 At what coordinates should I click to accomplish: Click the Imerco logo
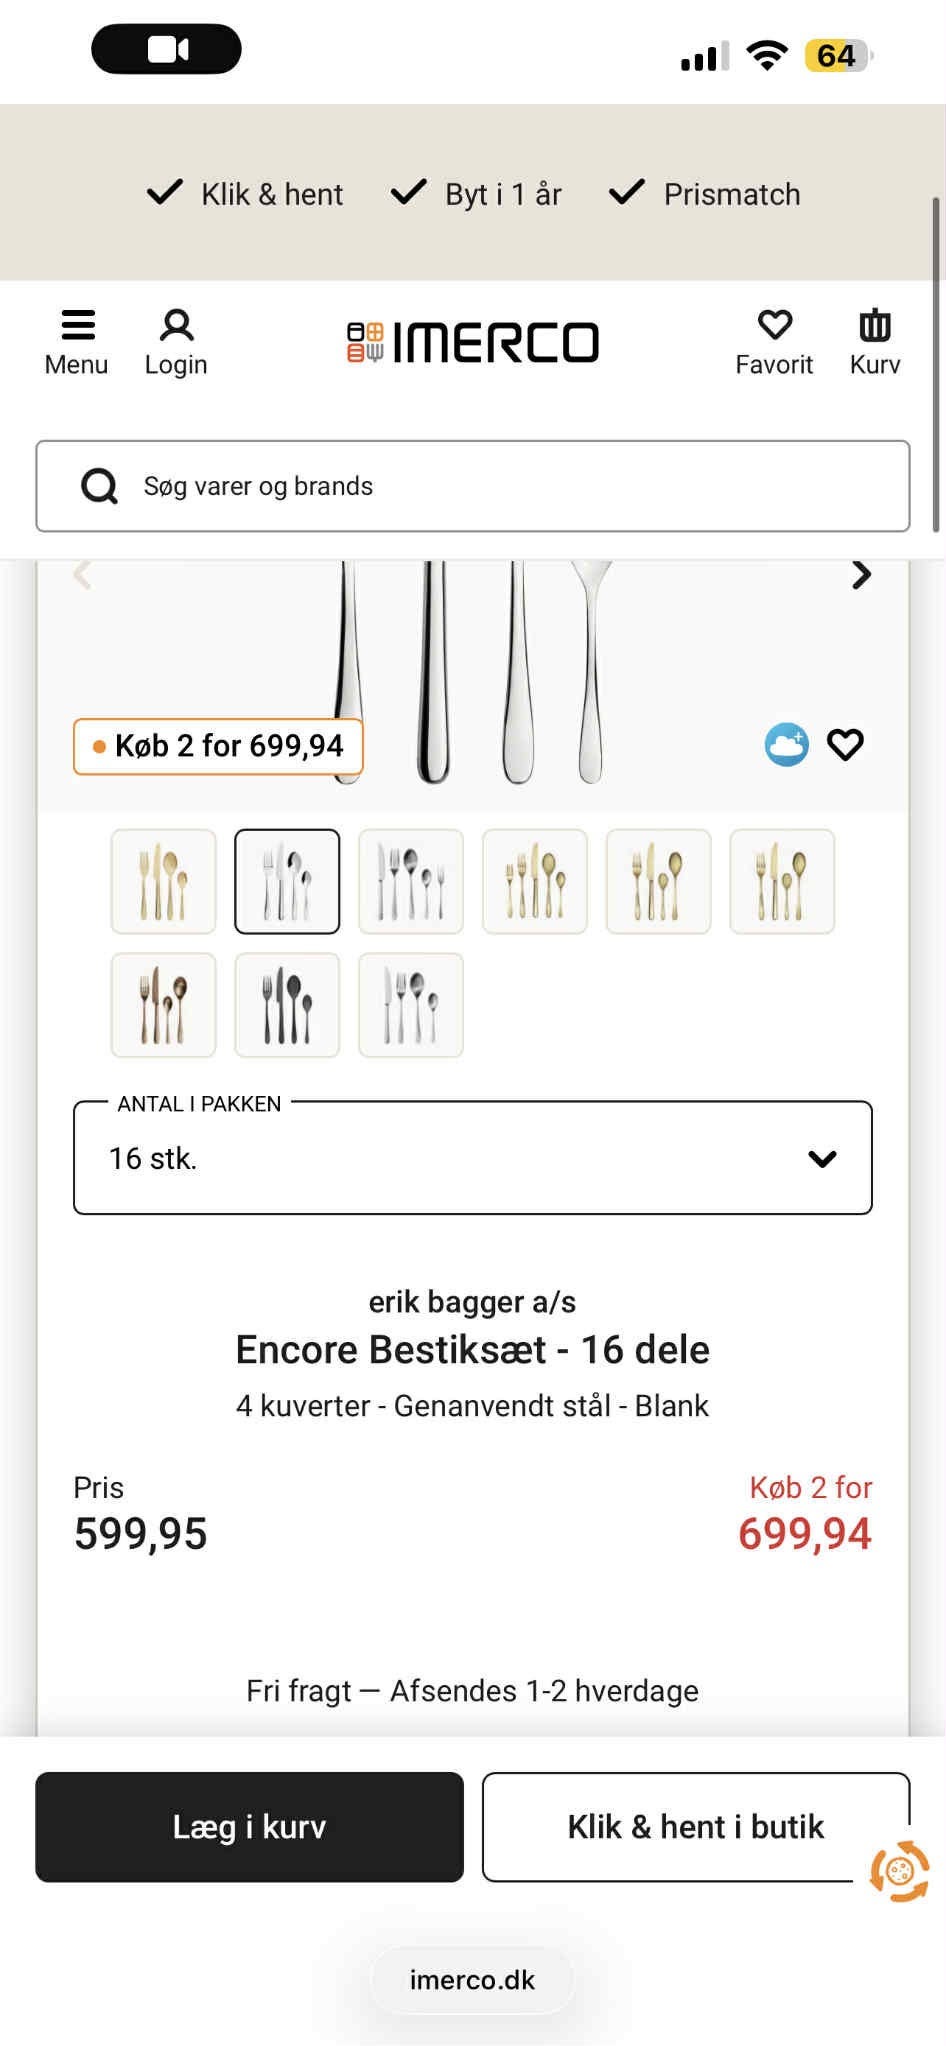(473, 342)
